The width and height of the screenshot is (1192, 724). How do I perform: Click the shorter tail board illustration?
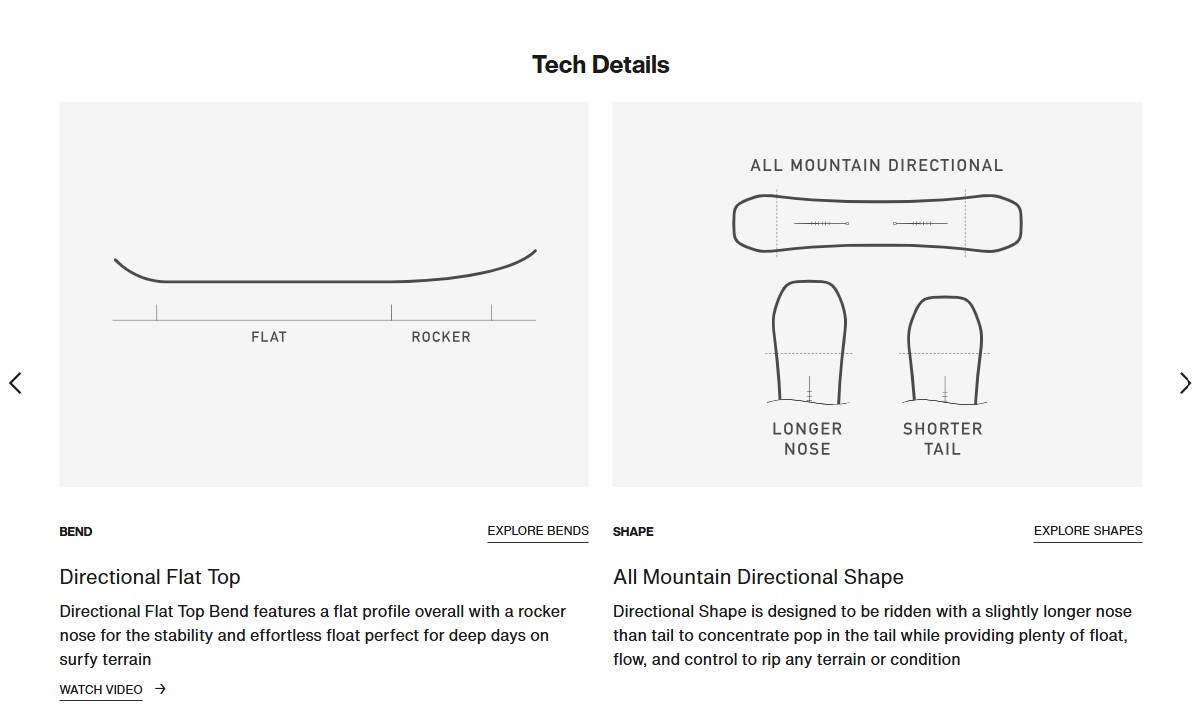pos(943,348)
